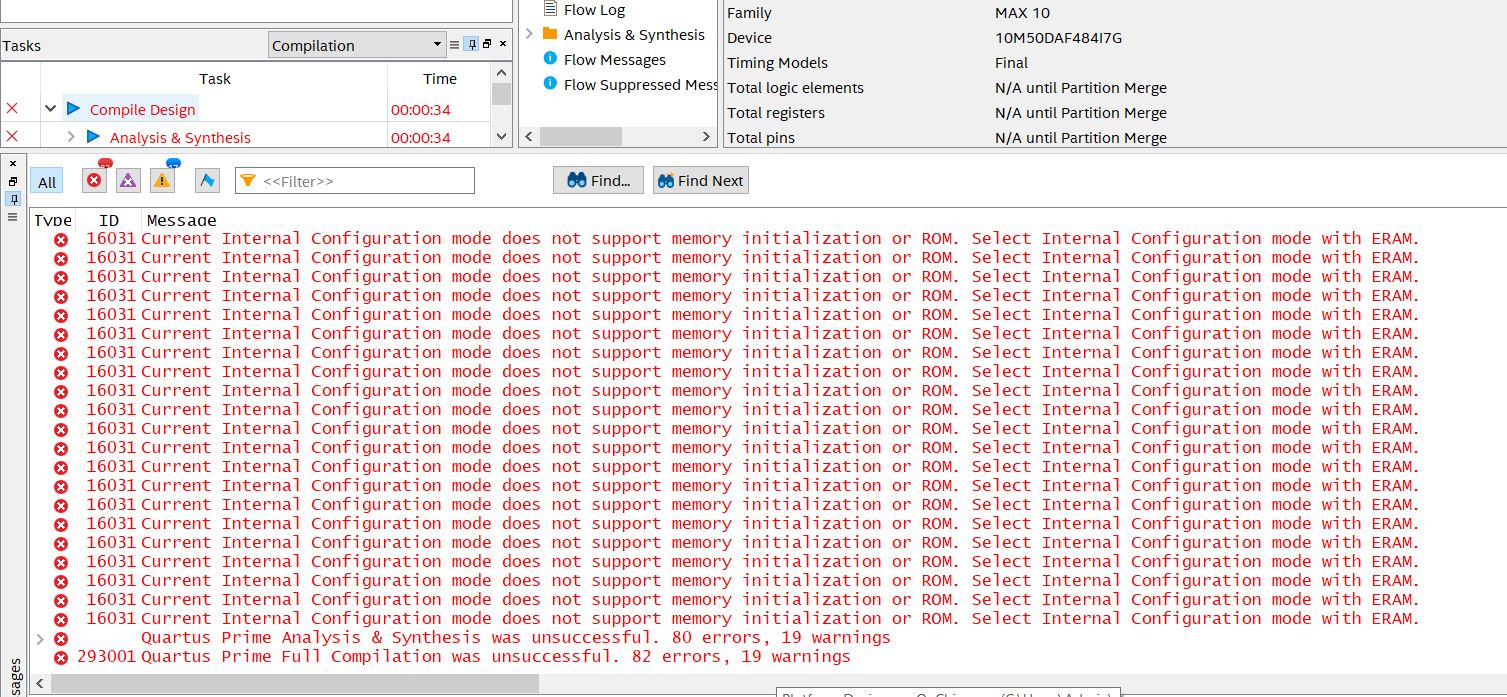This screenshot has width=1507, height=697.
Task: Open Flow Suppressed Messages report
Action: [x=640, y=85]
